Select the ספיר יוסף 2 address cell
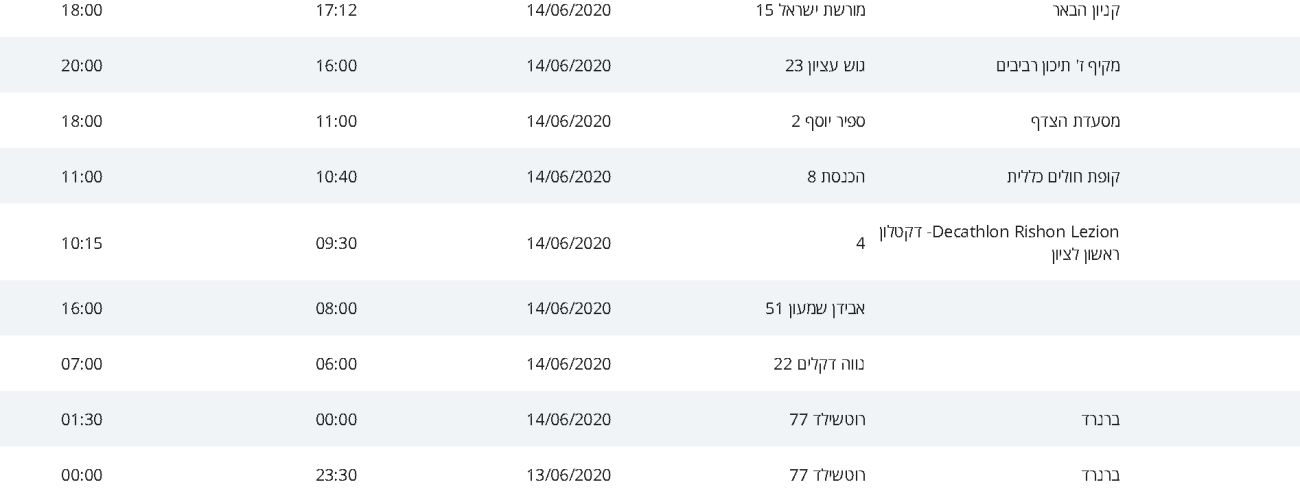 [x=828, y=122]
